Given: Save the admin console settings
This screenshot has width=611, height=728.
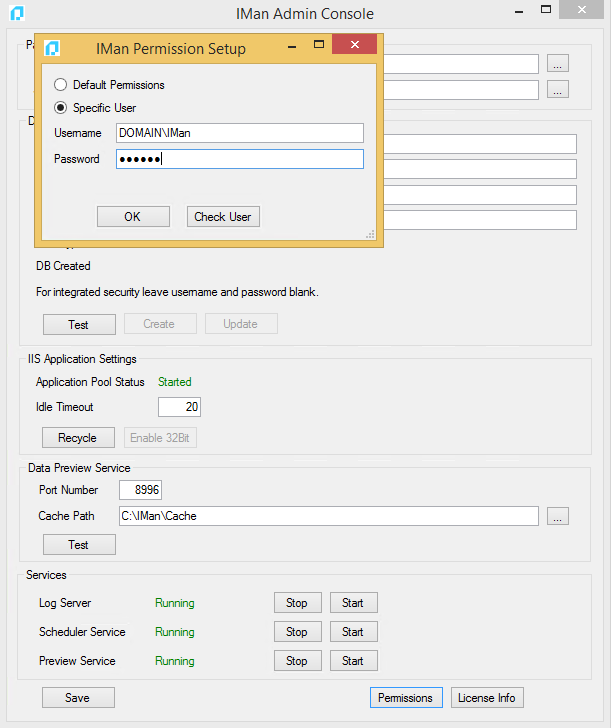Looking at the screenshot, I should [x=78, y=698].
